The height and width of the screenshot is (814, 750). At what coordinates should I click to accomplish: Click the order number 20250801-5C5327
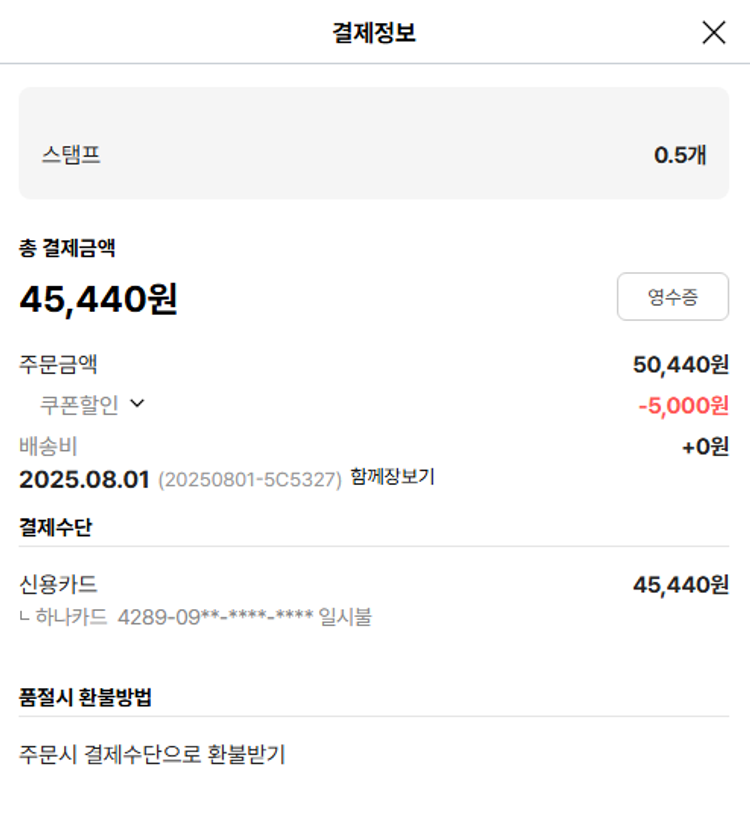[x=250, y=479]
